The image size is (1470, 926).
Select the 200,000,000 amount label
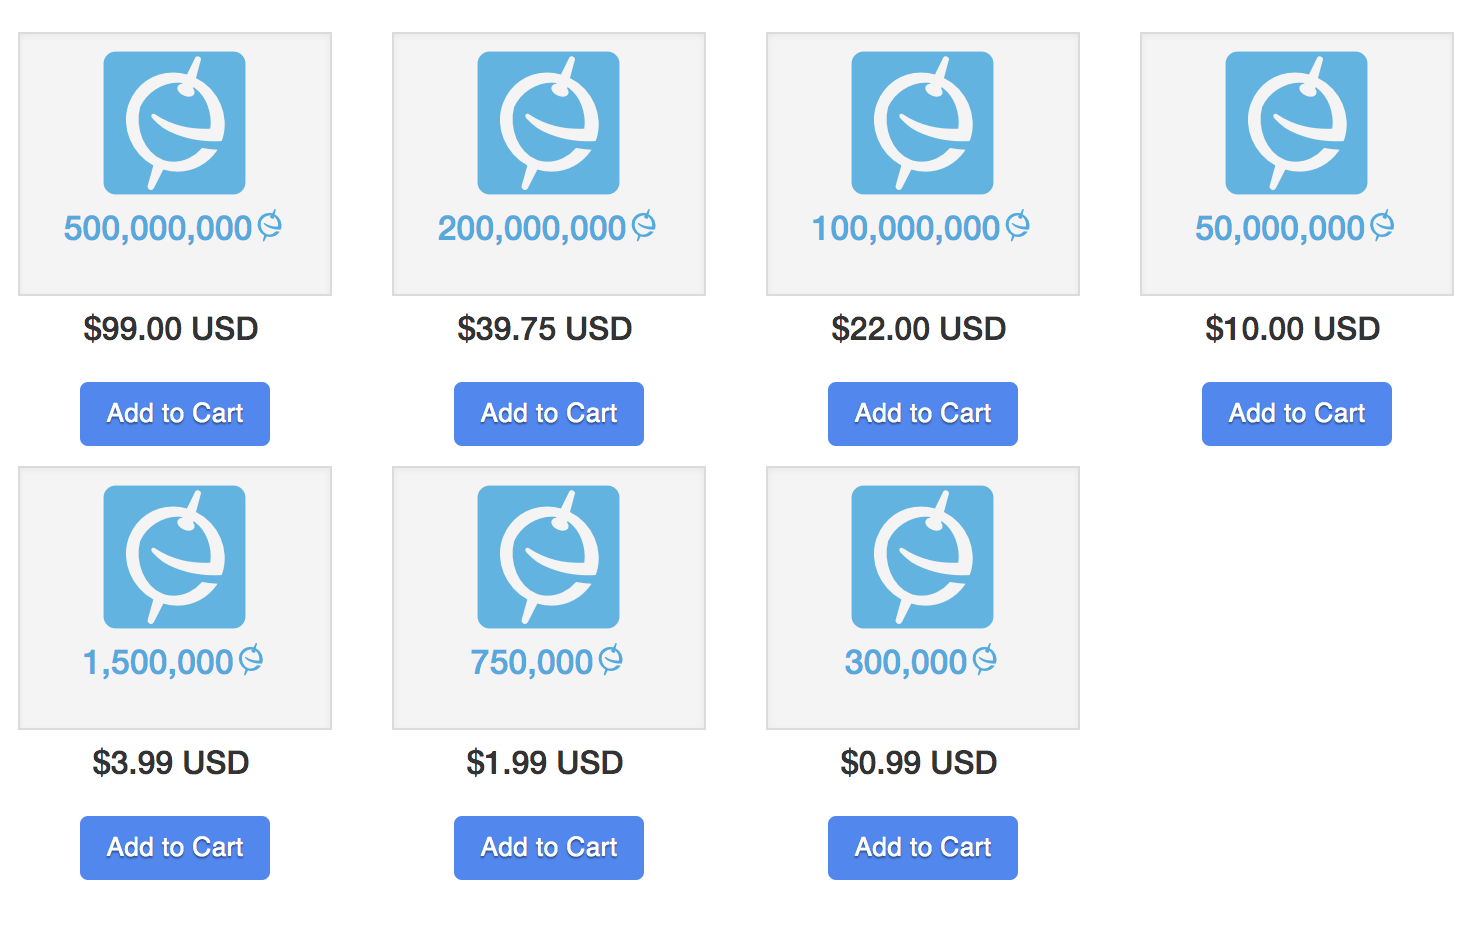(x=532, y=229)
